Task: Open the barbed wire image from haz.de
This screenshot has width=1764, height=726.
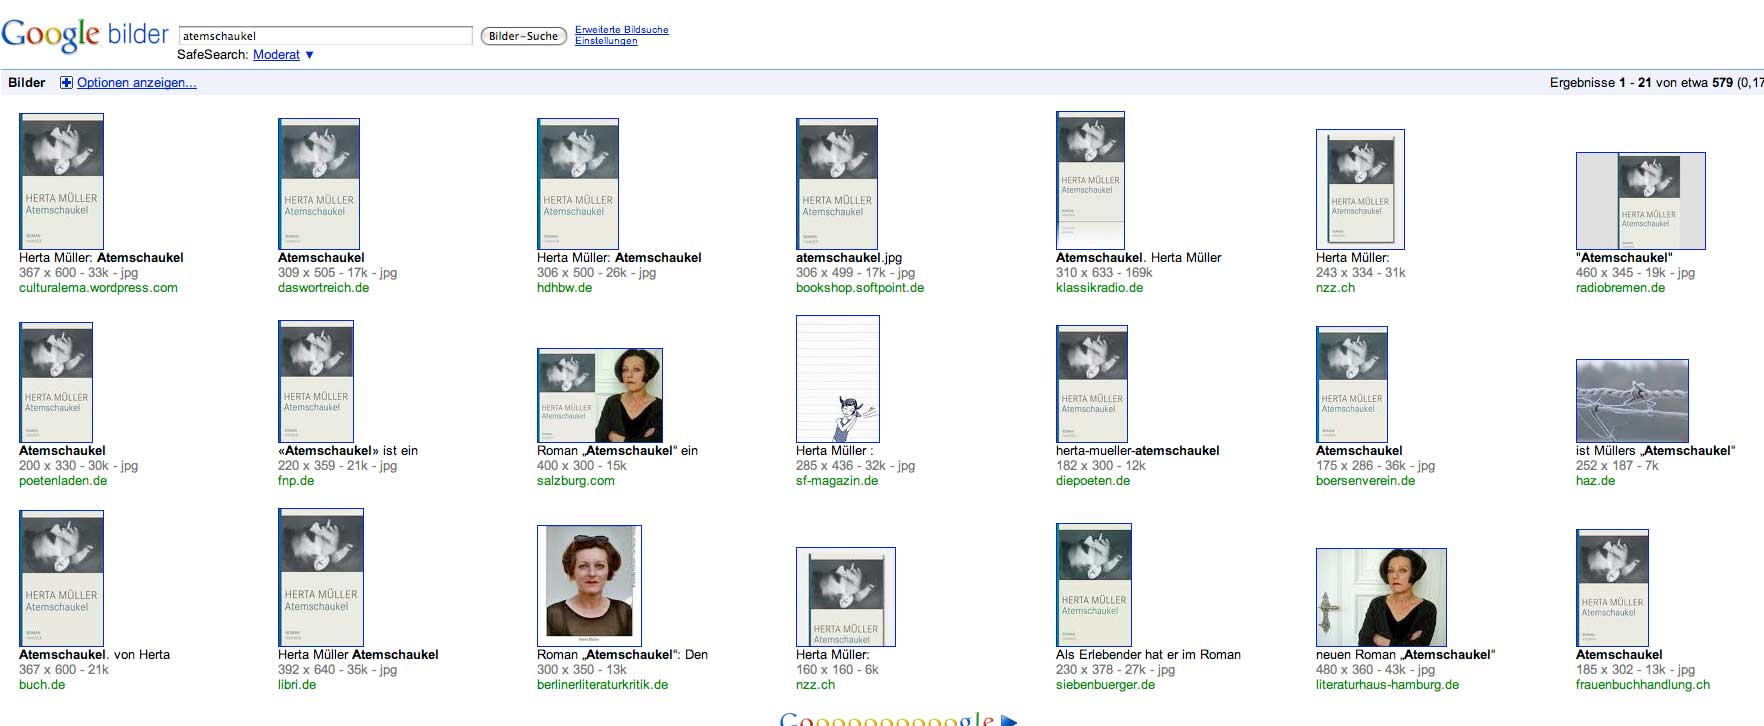Action: (x=1631, y=400)
